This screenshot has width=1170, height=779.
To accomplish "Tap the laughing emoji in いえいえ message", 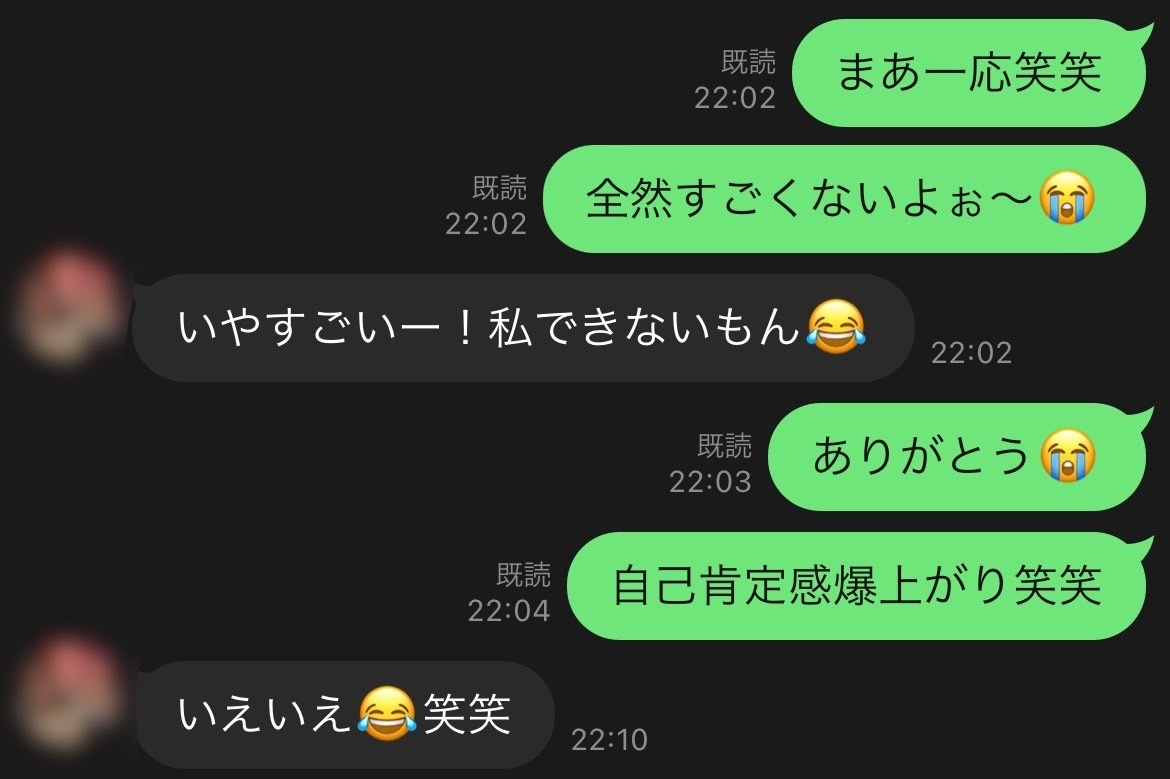I will coord(387,714).
